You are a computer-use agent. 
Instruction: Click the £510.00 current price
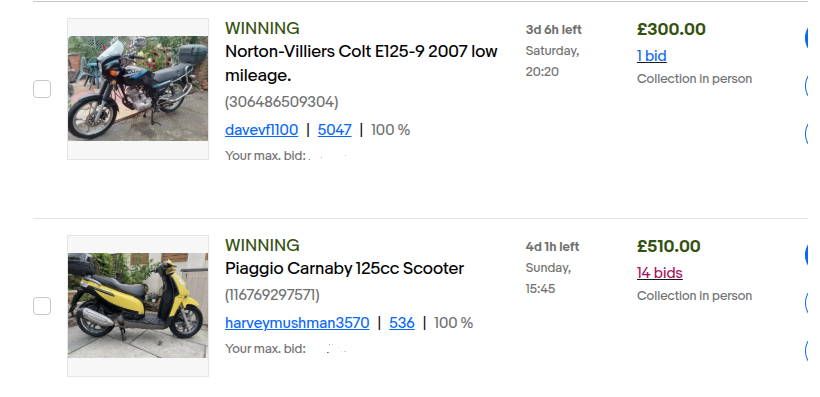pos(668,246)
